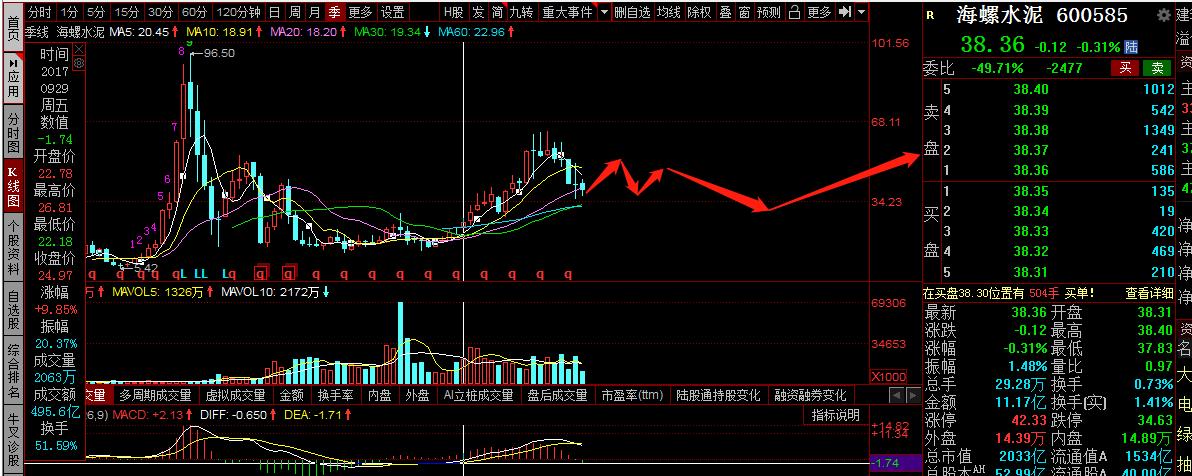Viewport: 1192px width, 476px height.
Task: Toggle the 窗 multi-window option
Action: [744, 12]
